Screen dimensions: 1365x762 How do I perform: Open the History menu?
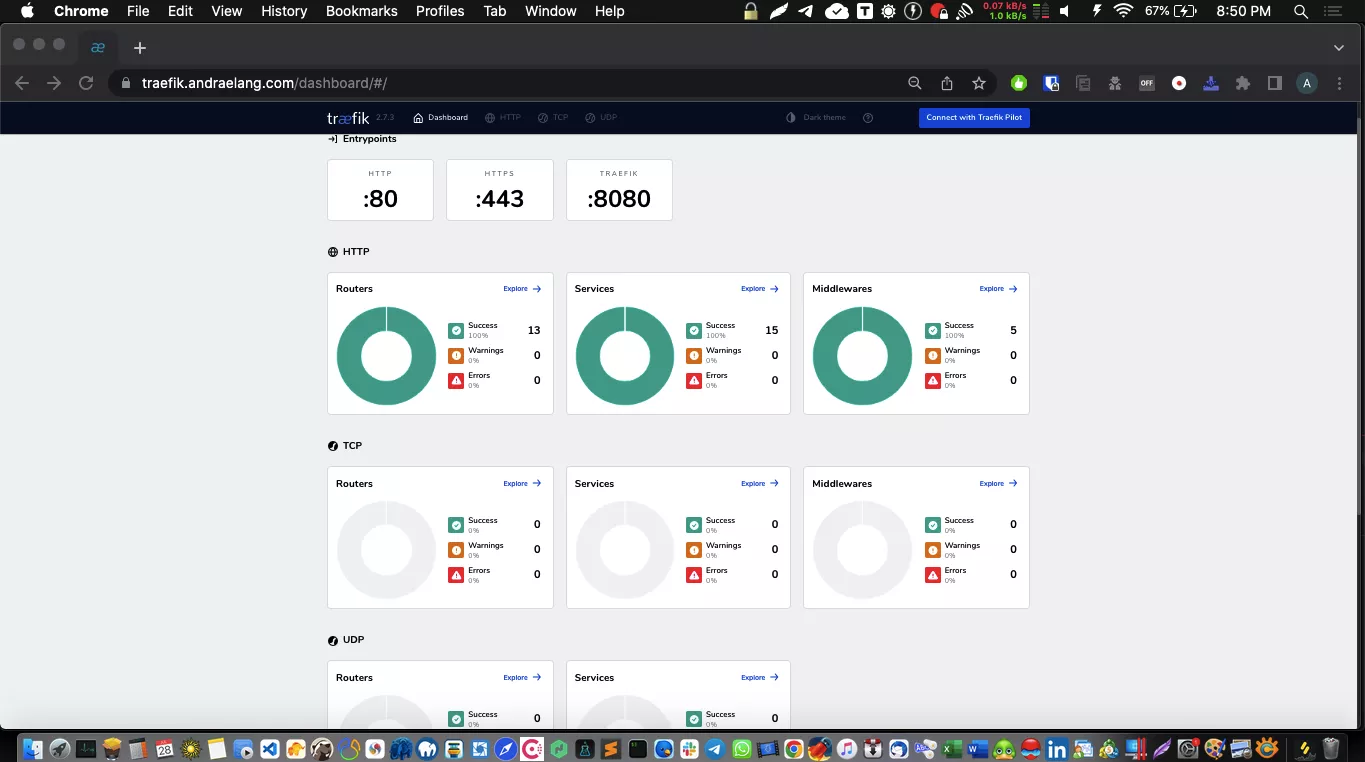click(x=284, y=11)
